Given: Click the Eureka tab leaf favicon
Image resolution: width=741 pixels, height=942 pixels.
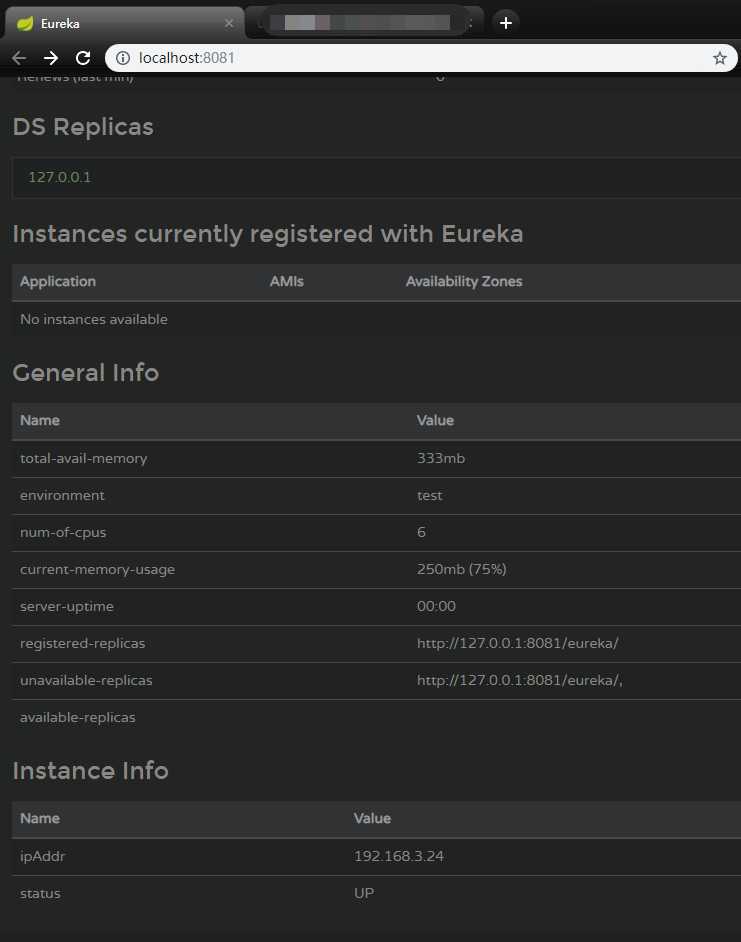Looking at the screenshot, I should click(25, 23).
